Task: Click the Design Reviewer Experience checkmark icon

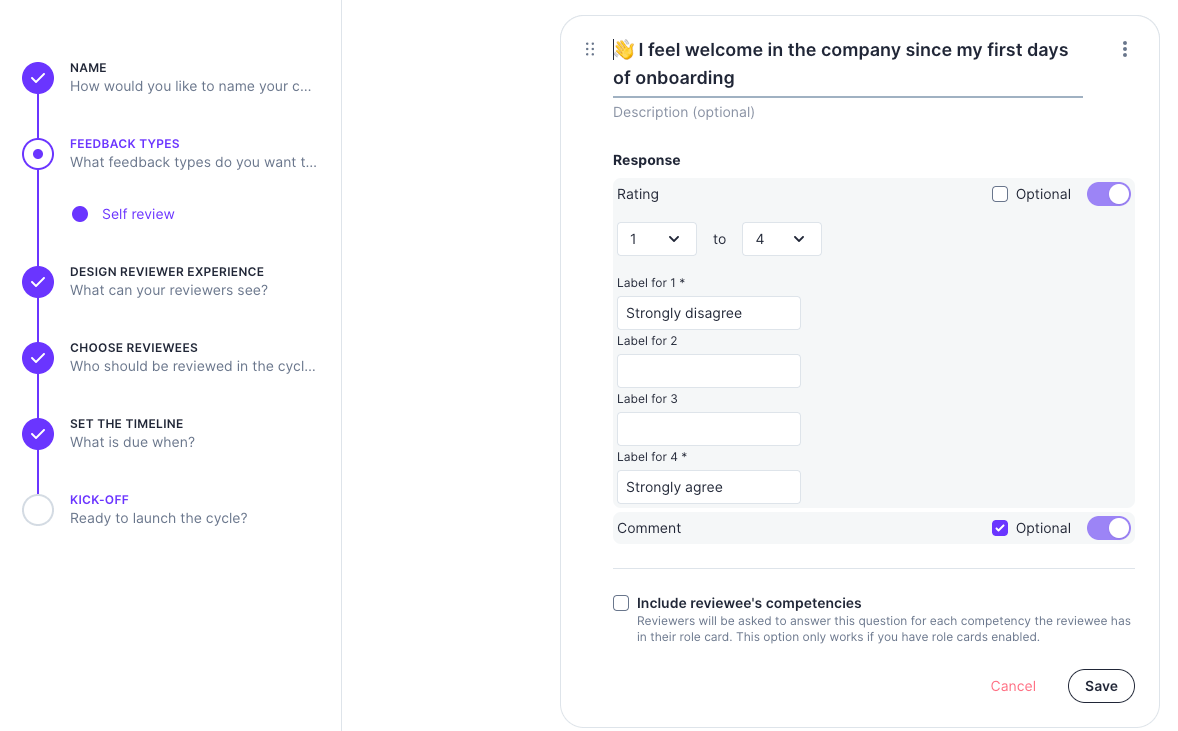Action: tap(38, 282)
